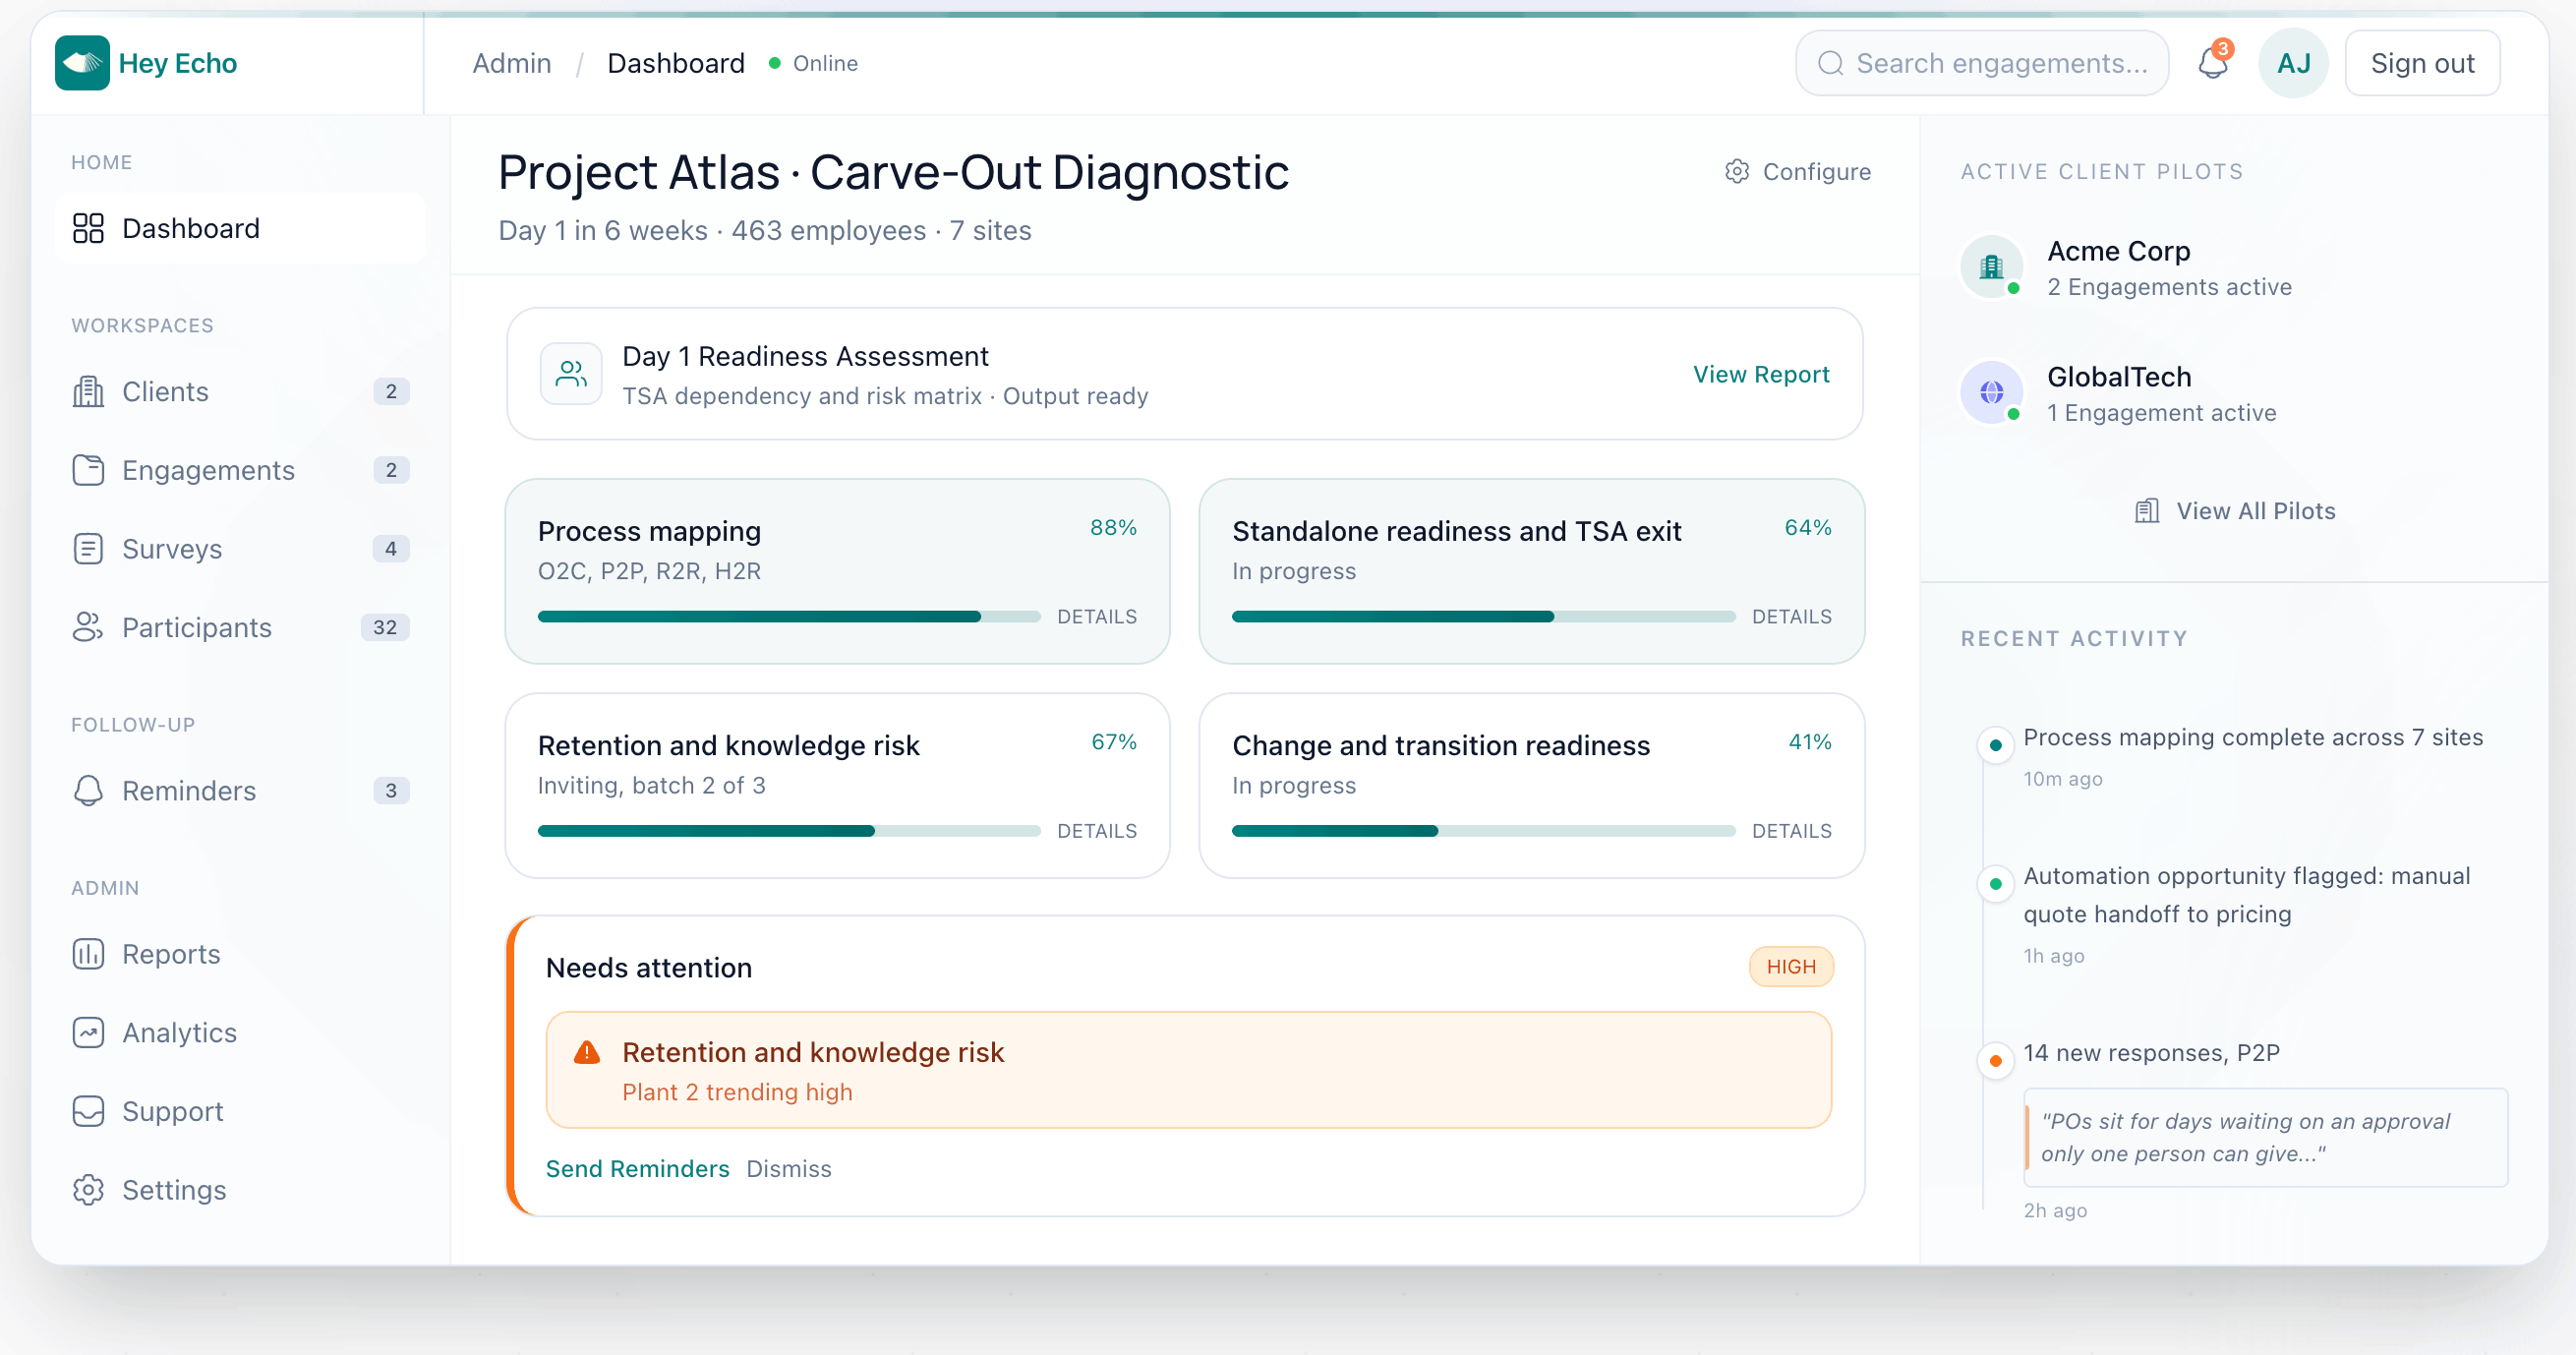Click the 88% value on Process mapping
The width and height of the screenshot is (2576, 1355).
[1112, 527]
